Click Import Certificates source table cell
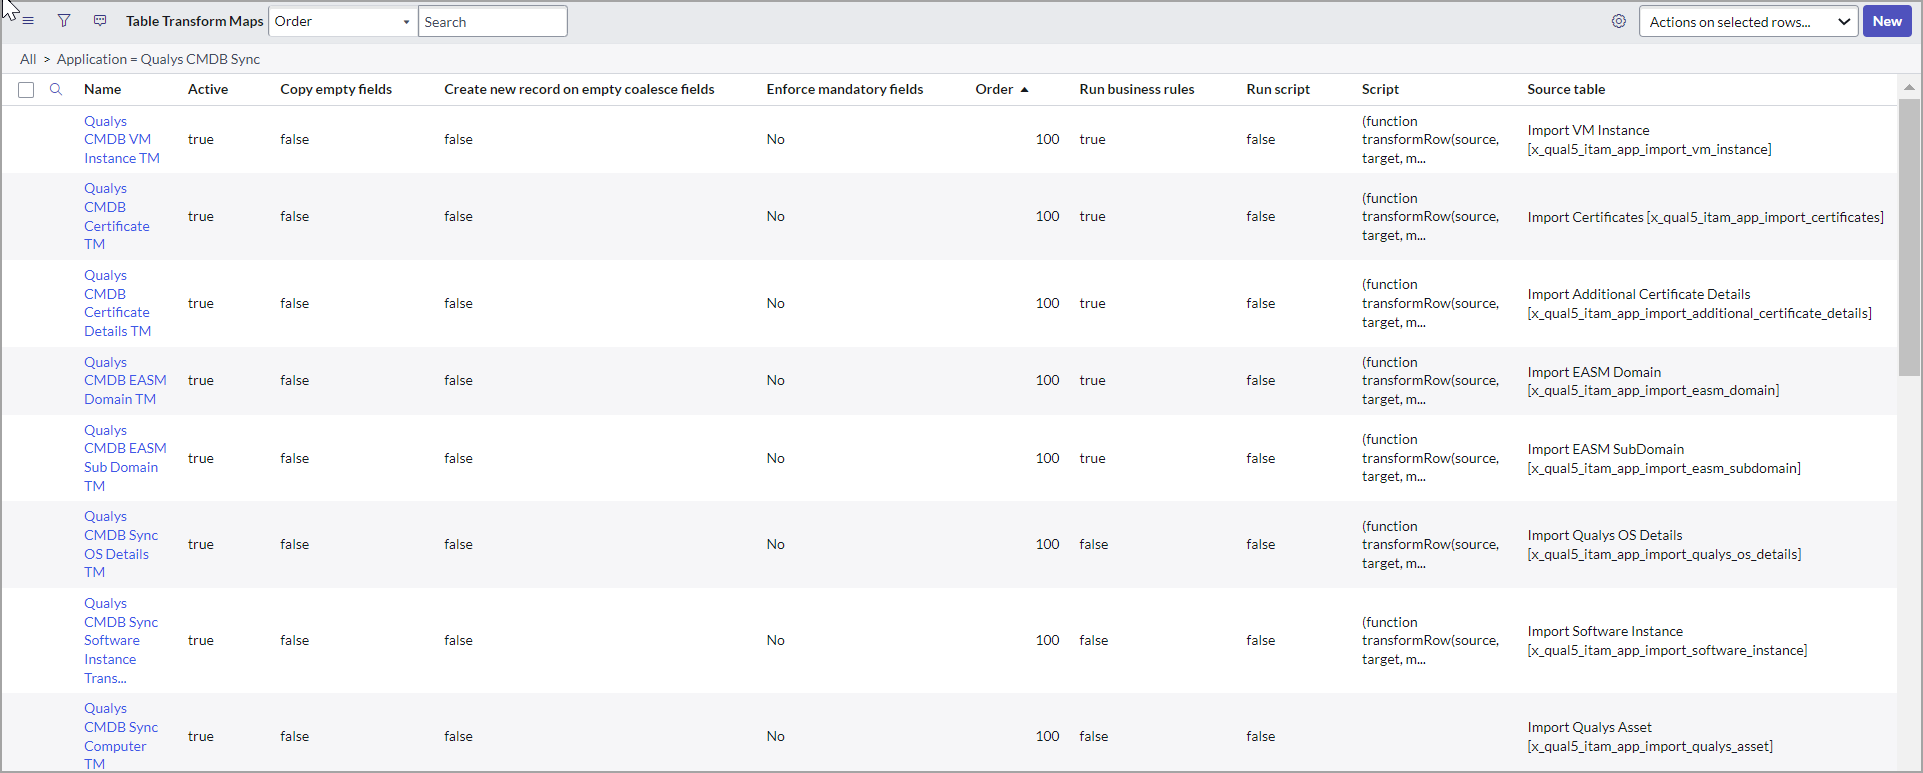Screen dimensions: 1923x773 coord(1705,217)
